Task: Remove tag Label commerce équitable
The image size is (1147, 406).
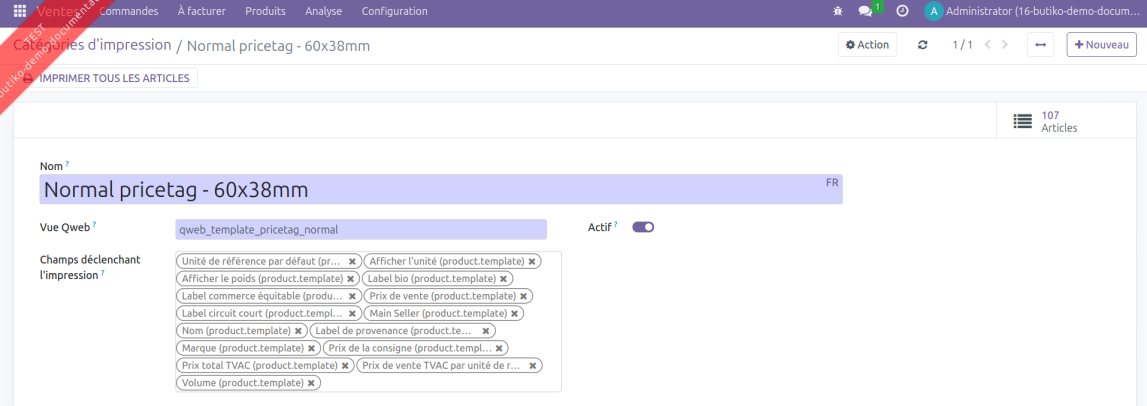Action: (352, 296)
